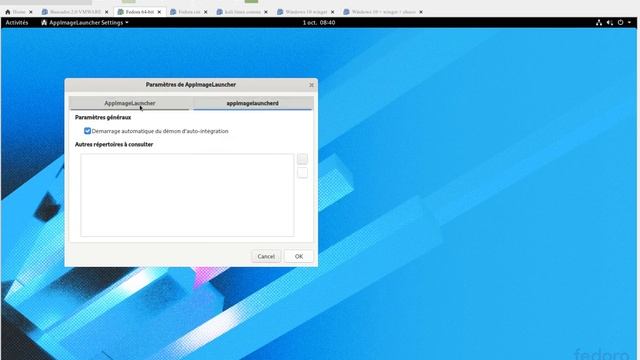This screenshot has height=360, width=640.
Task: Click the Cancel button
Action: pos(266,256)
